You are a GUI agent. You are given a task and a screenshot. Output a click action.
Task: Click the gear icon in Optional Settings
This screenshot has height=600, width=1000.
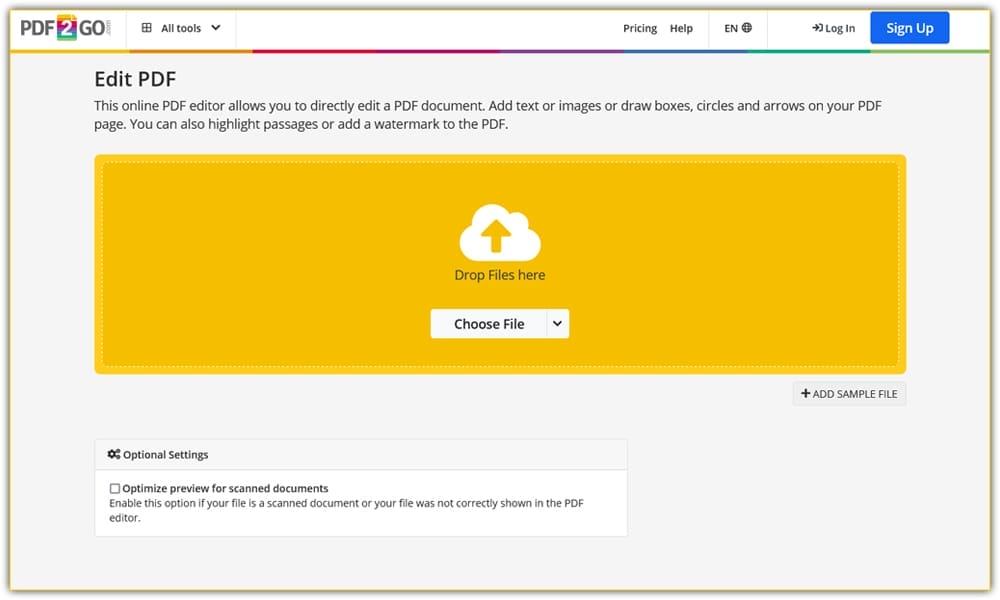pyautogui.click(x=115, y=454)
